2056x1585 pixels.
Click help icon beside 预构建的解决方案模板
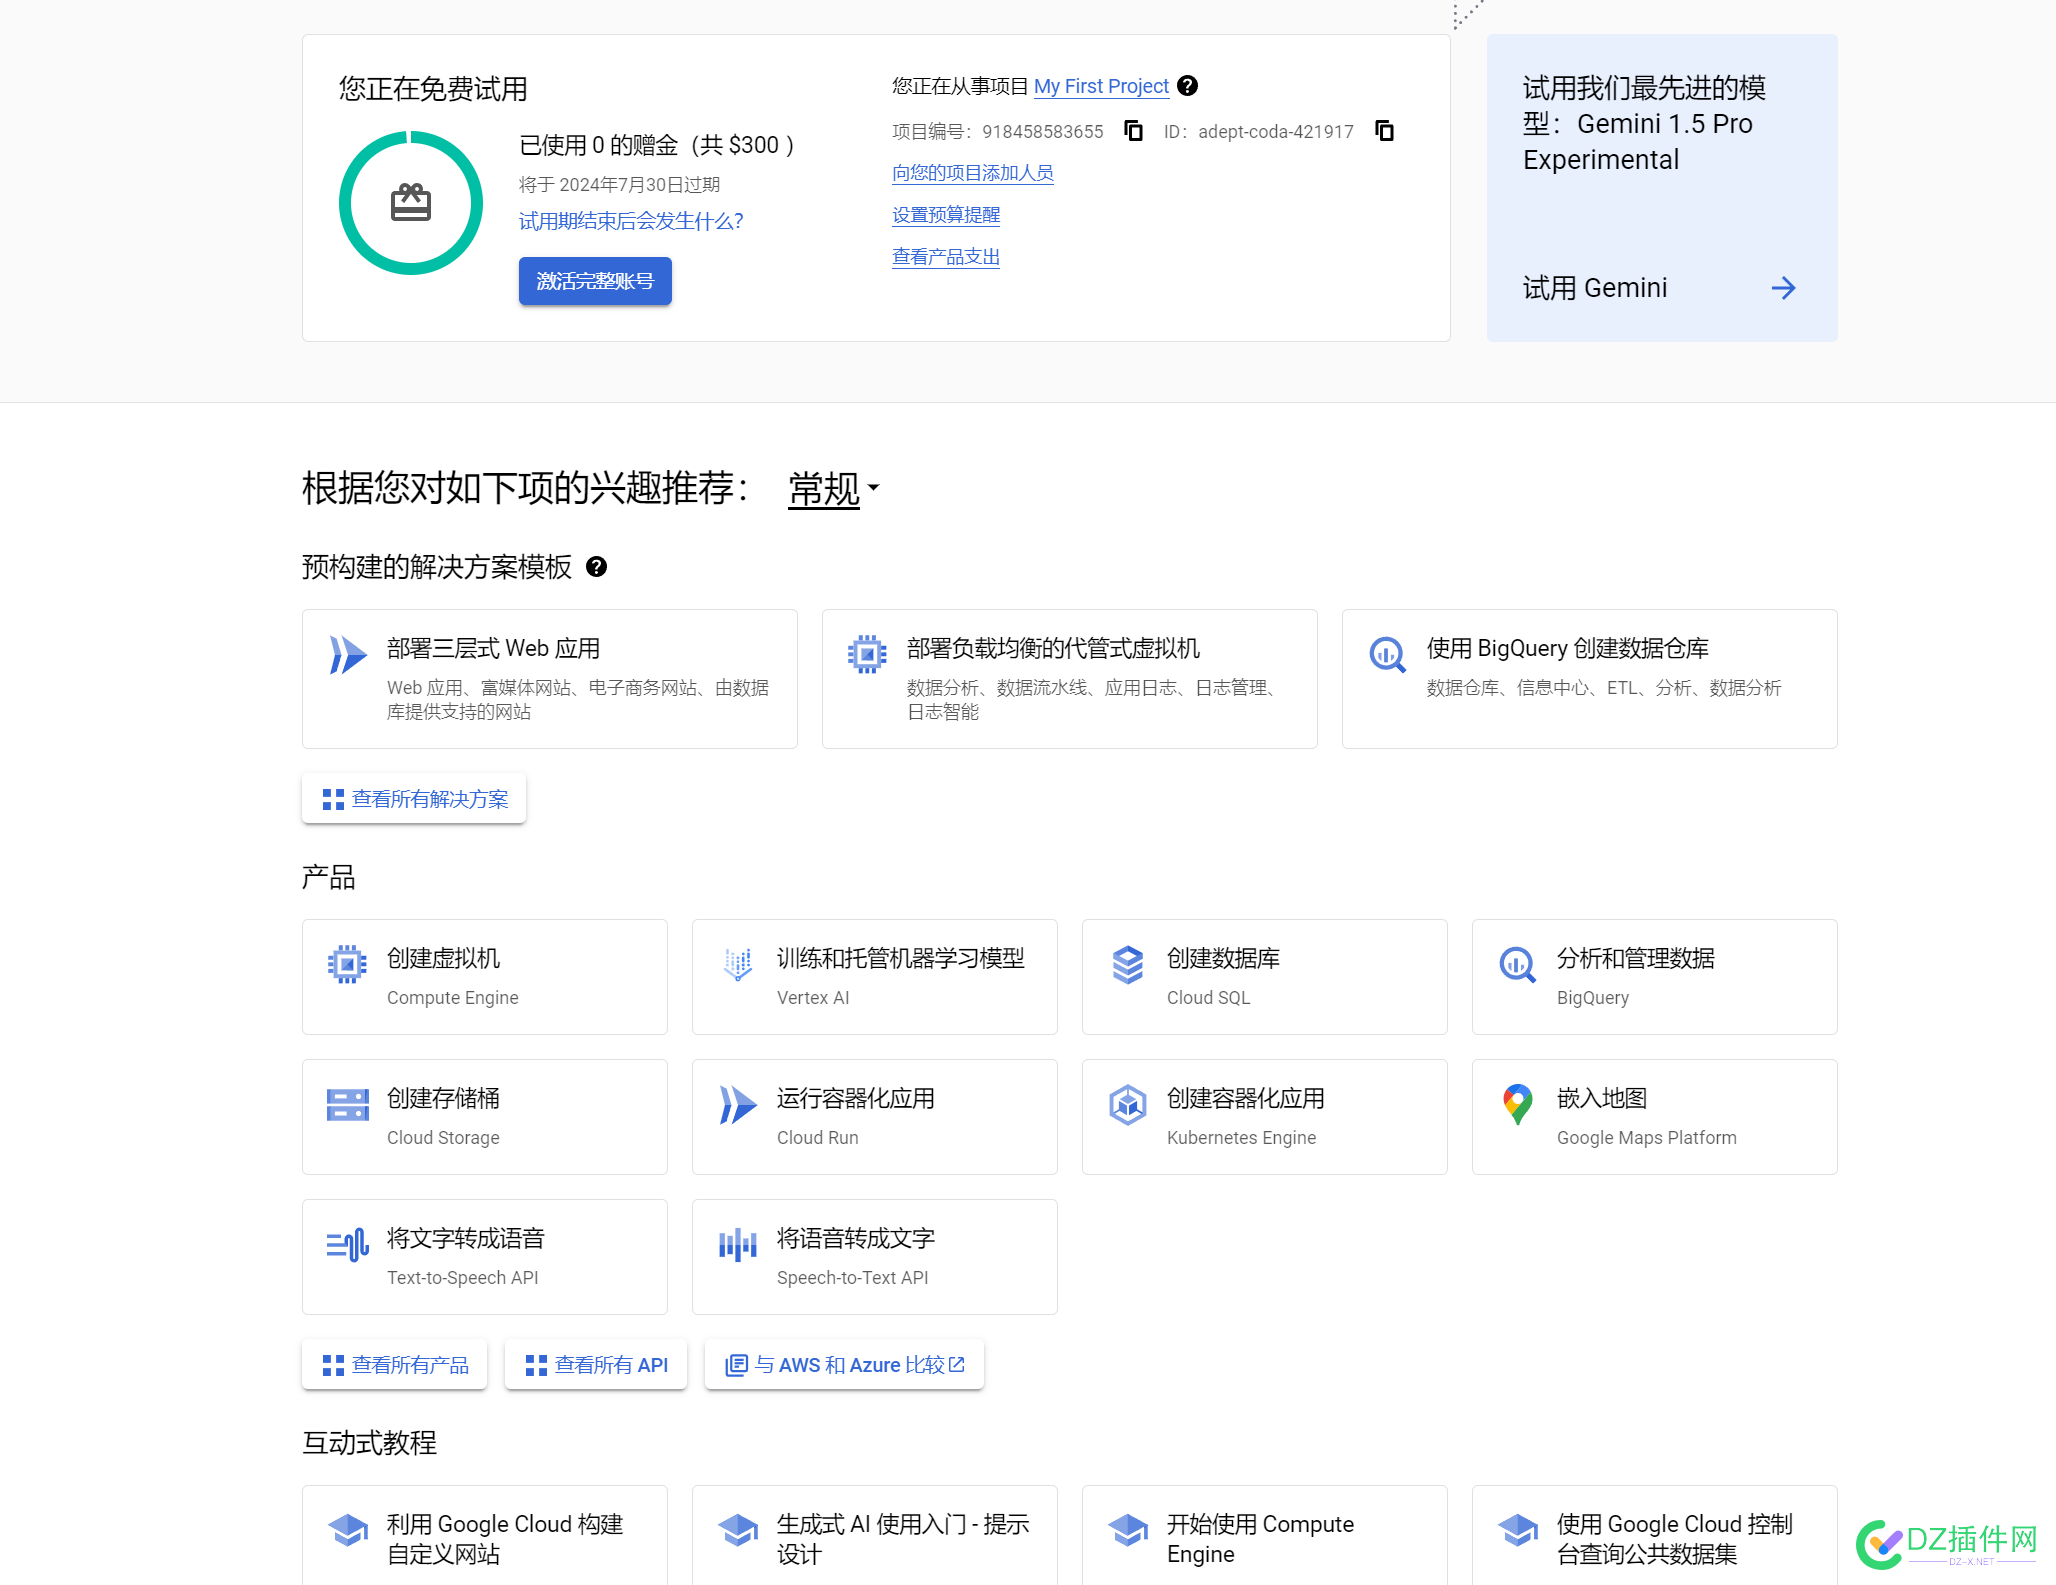[x=596, y=567]
